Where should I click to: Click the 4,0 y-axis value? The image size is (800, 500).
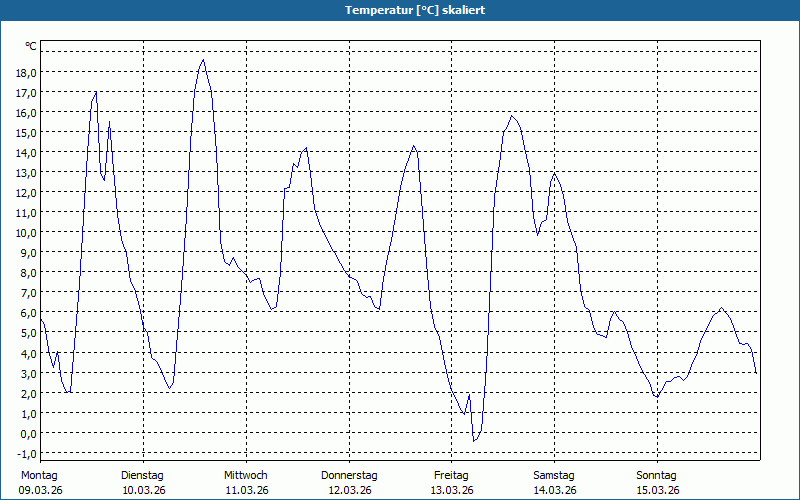[29, 353]
